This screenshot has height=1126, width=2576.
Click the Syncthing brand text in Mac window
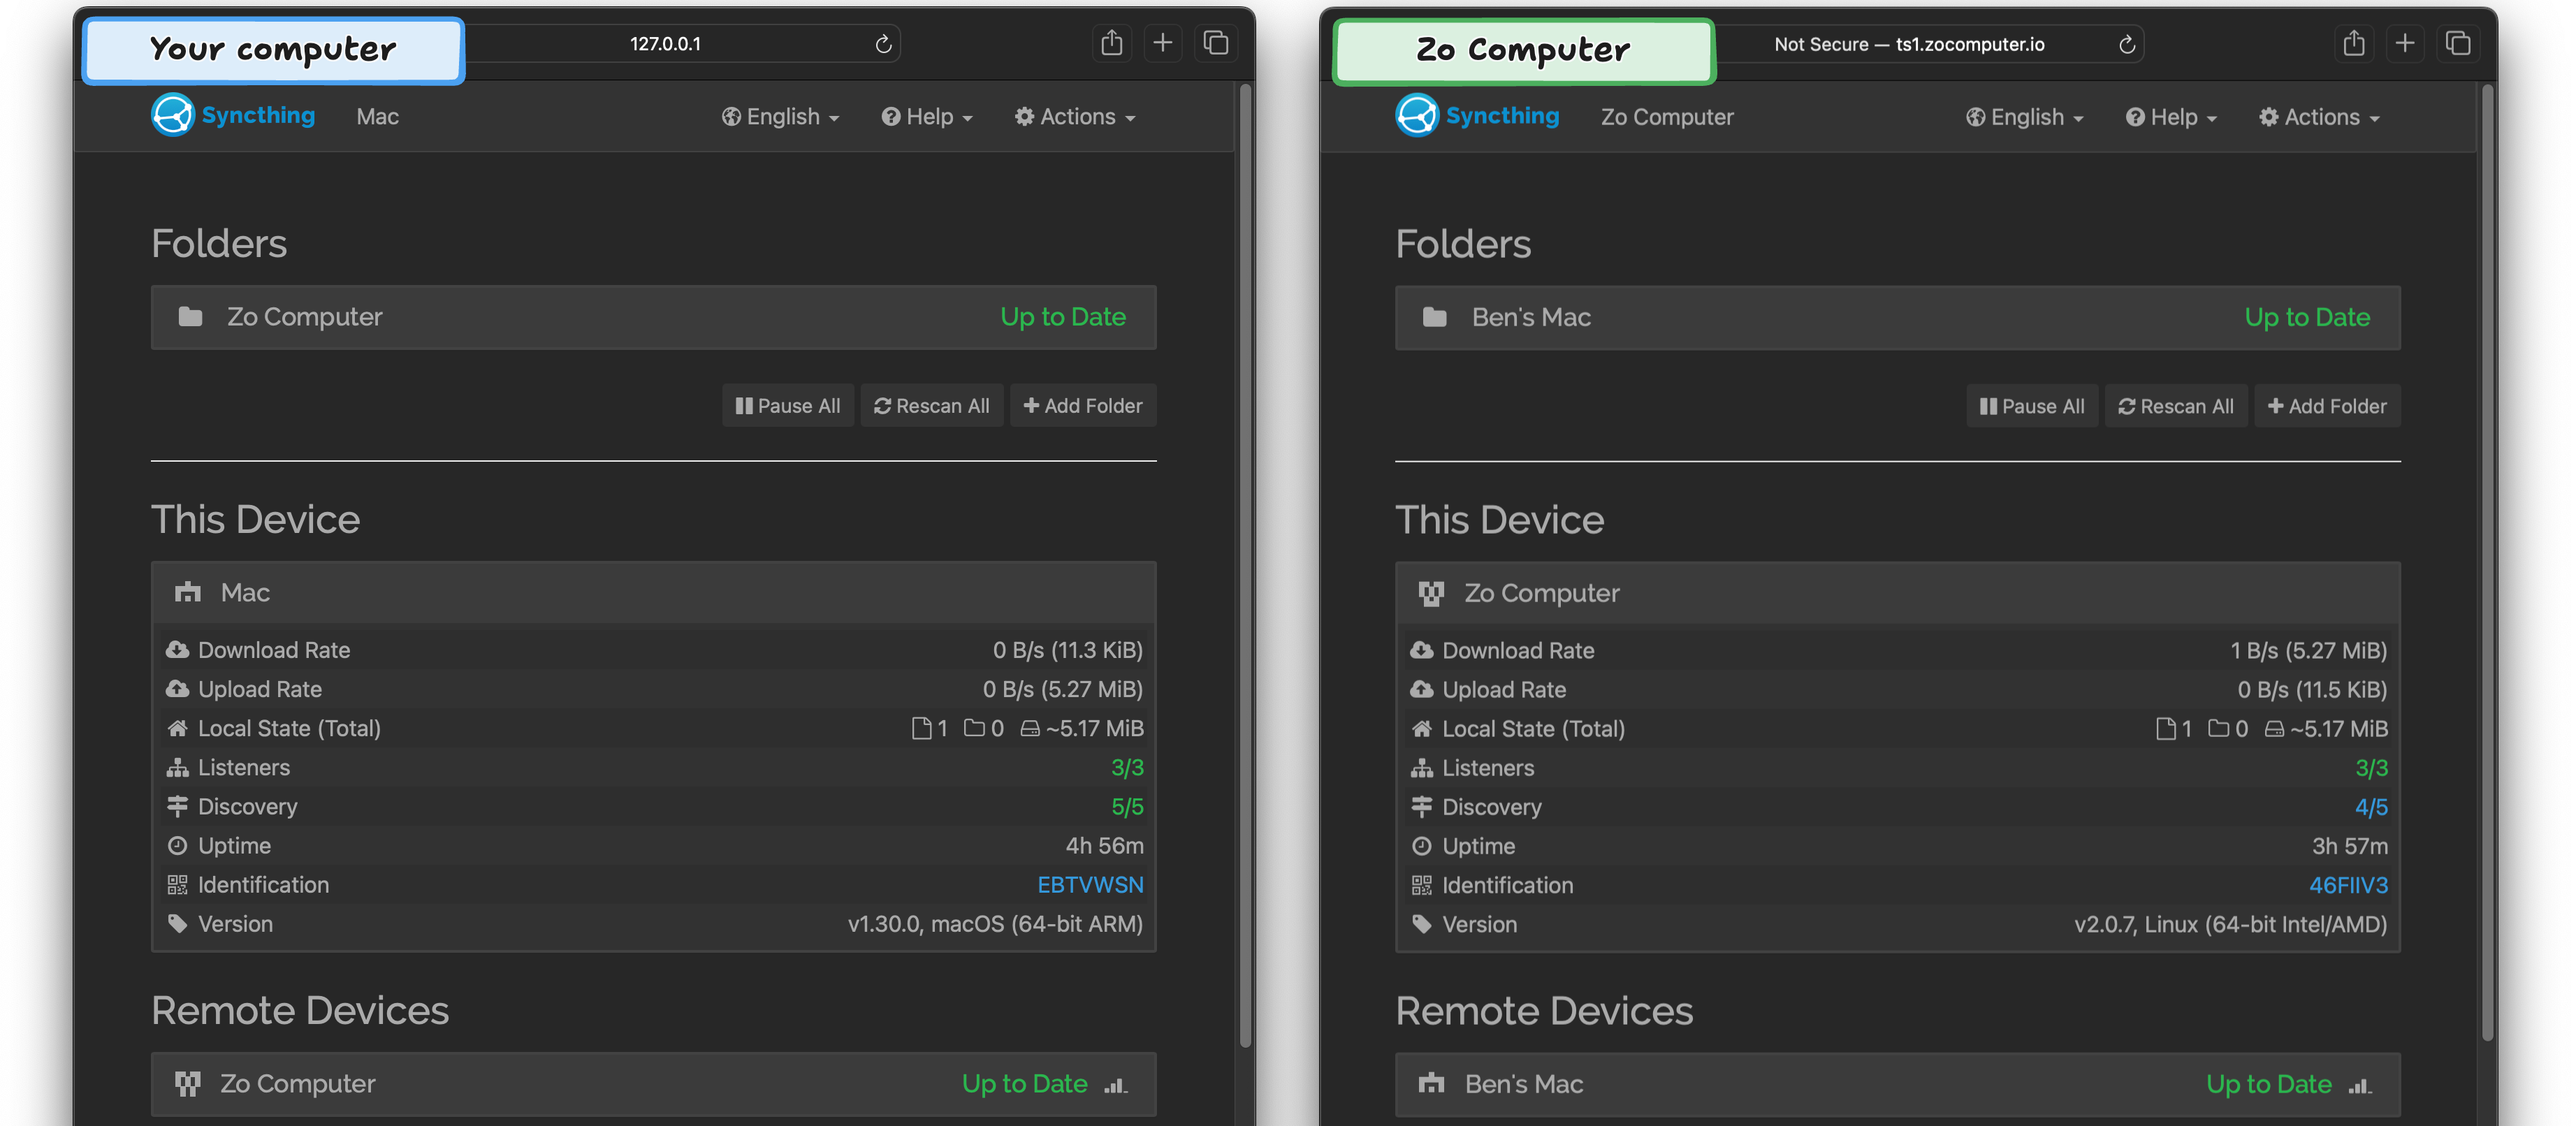258,115
